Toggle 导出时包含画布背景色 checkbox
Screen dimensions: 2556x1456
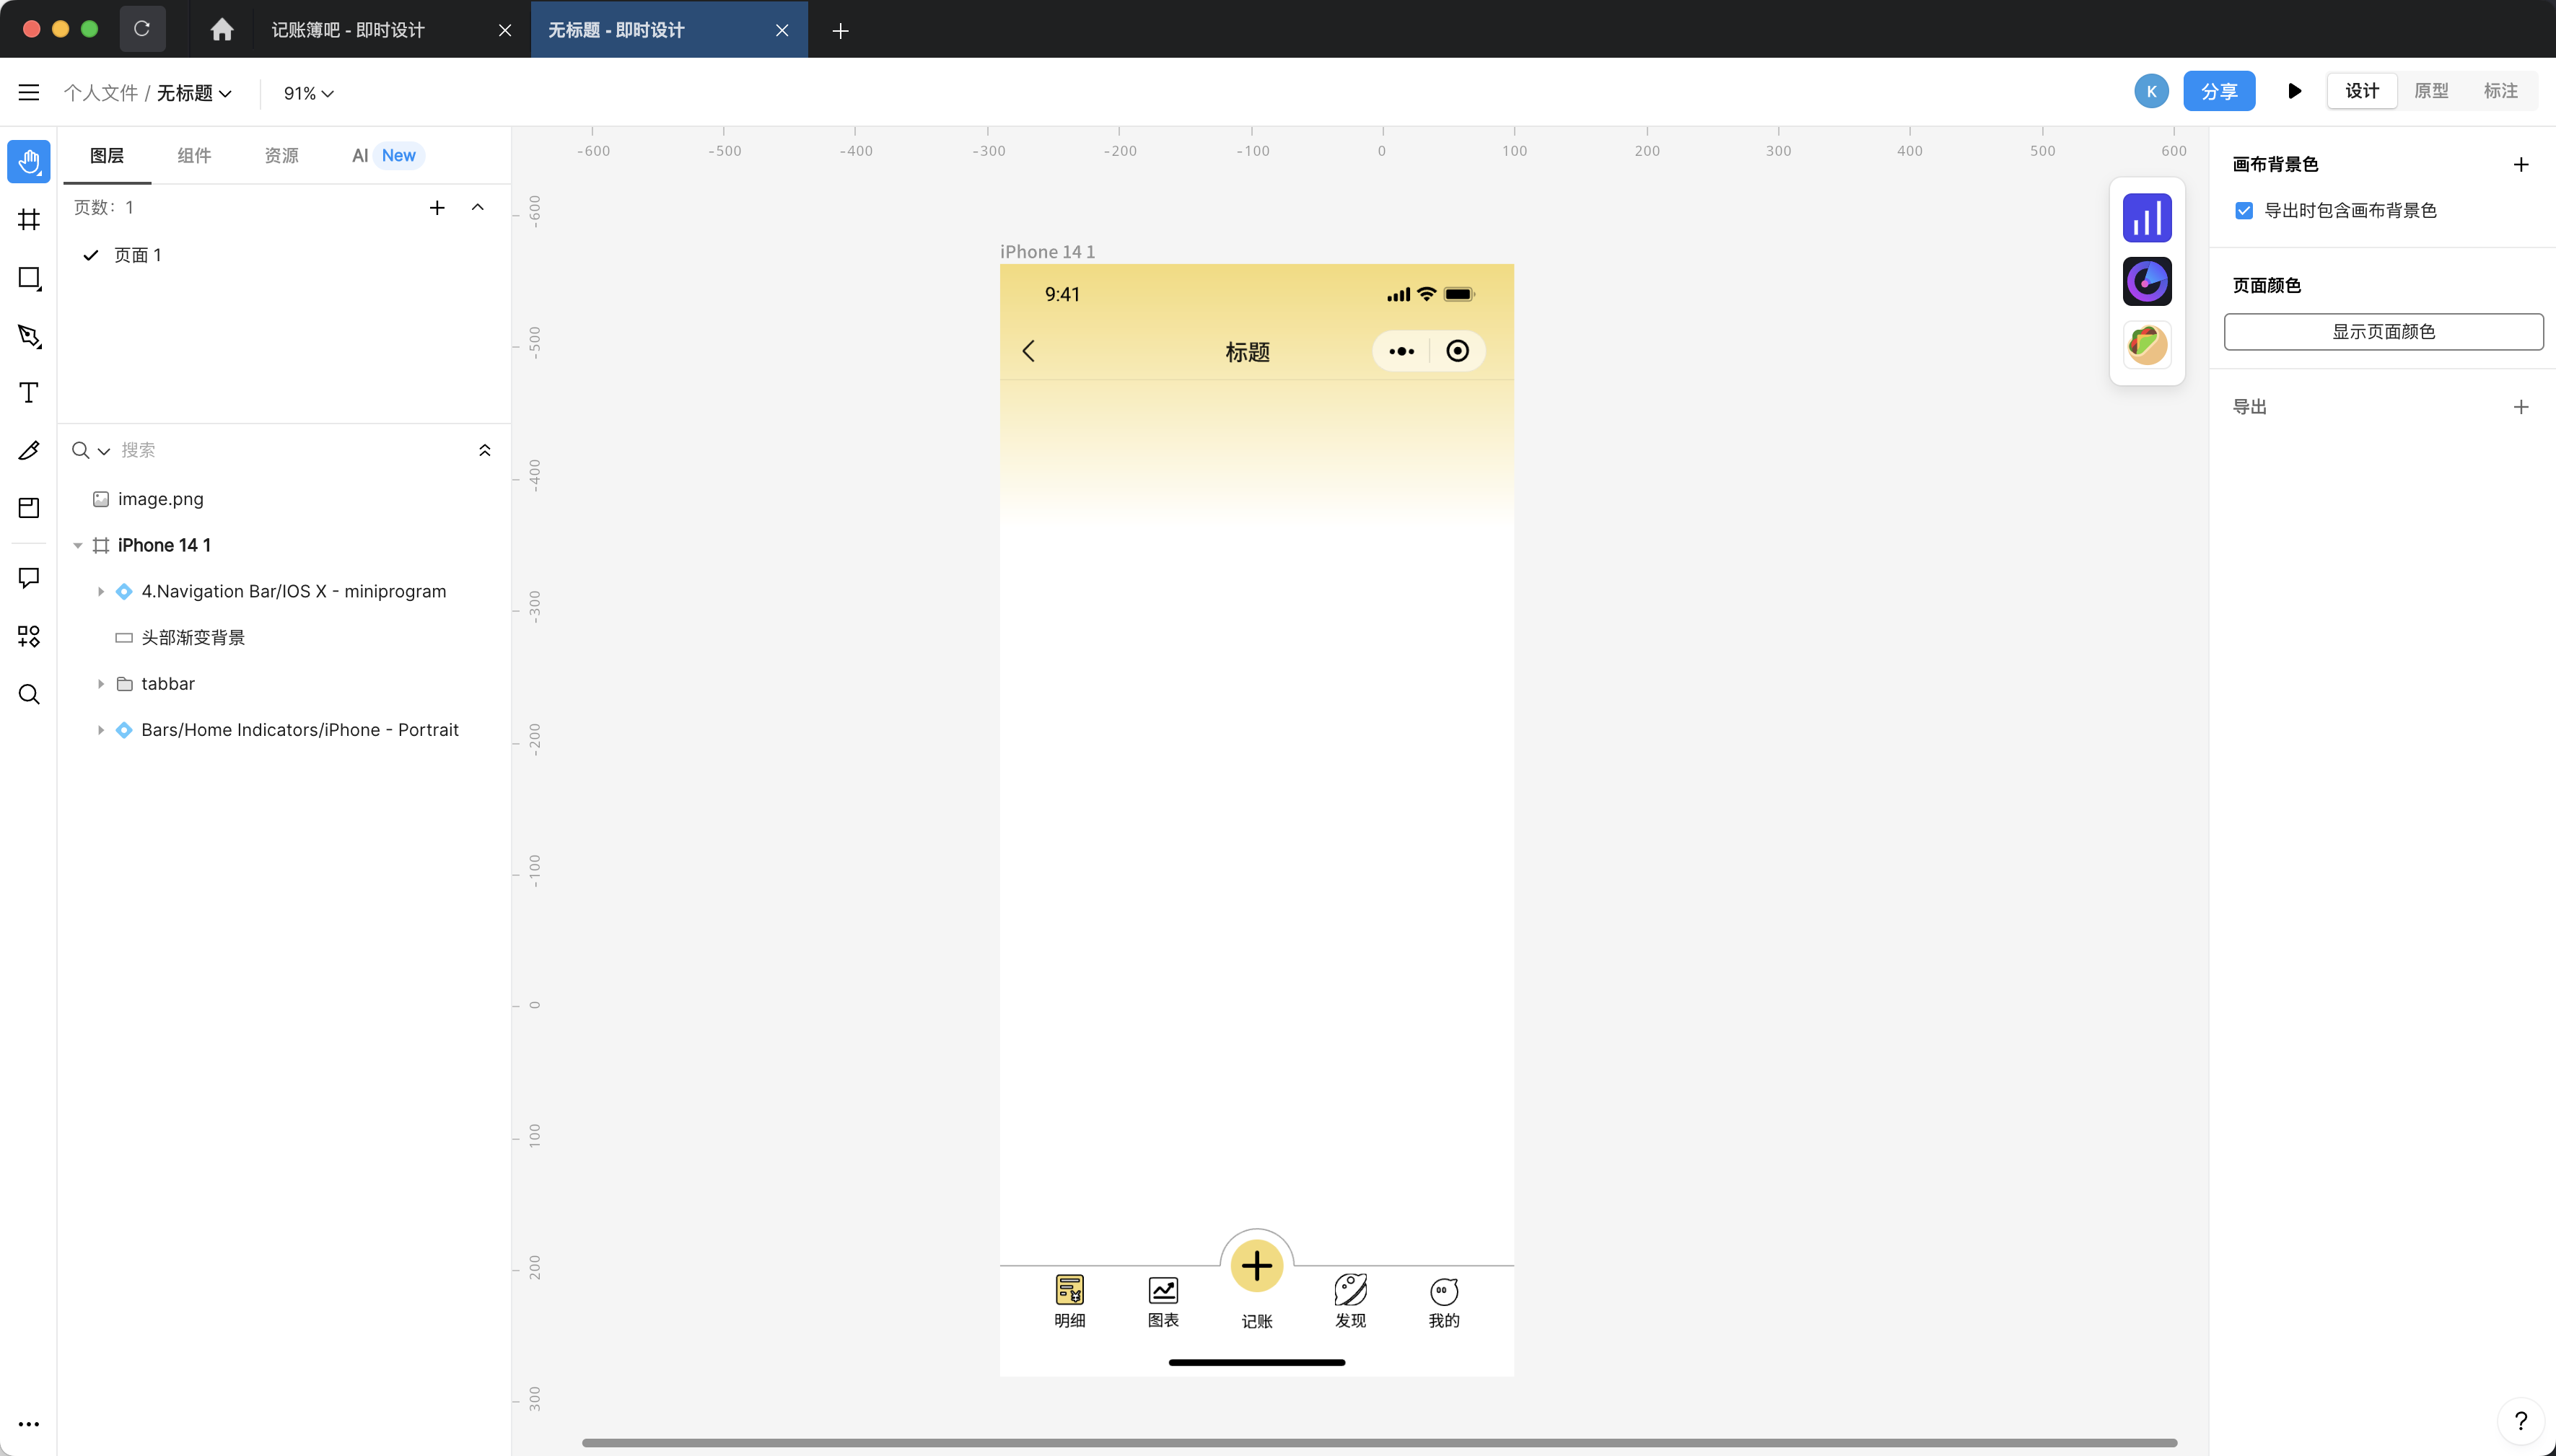click(2244, 211)
